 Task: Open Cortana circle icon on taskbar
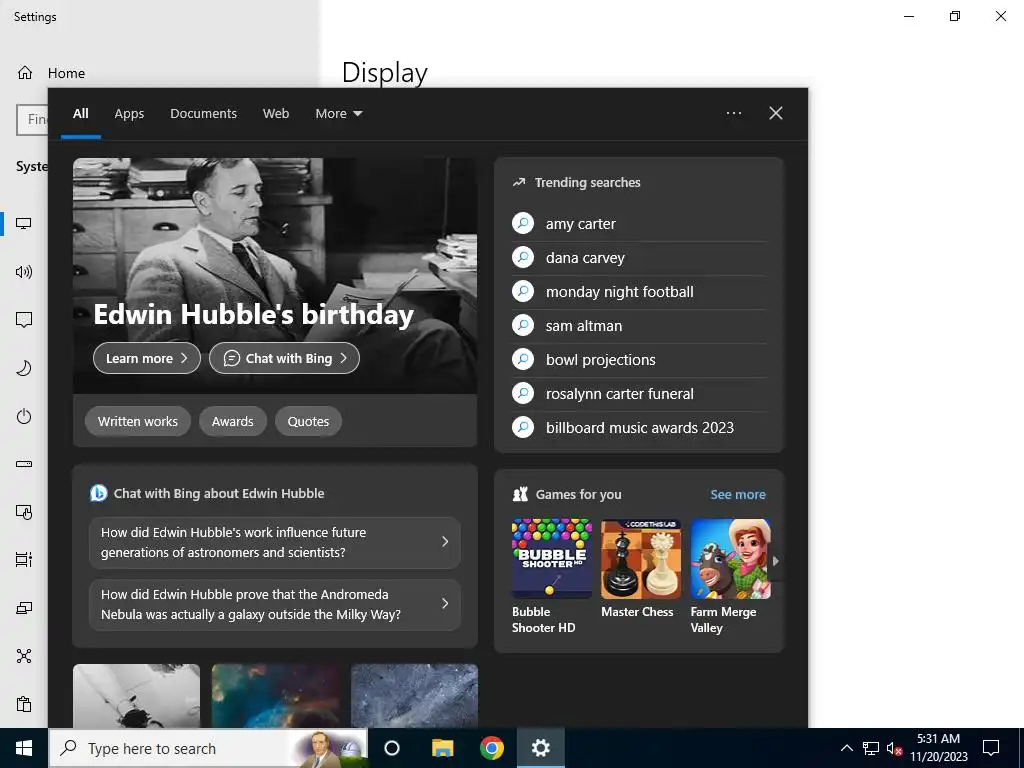click(x=392, y=748)
